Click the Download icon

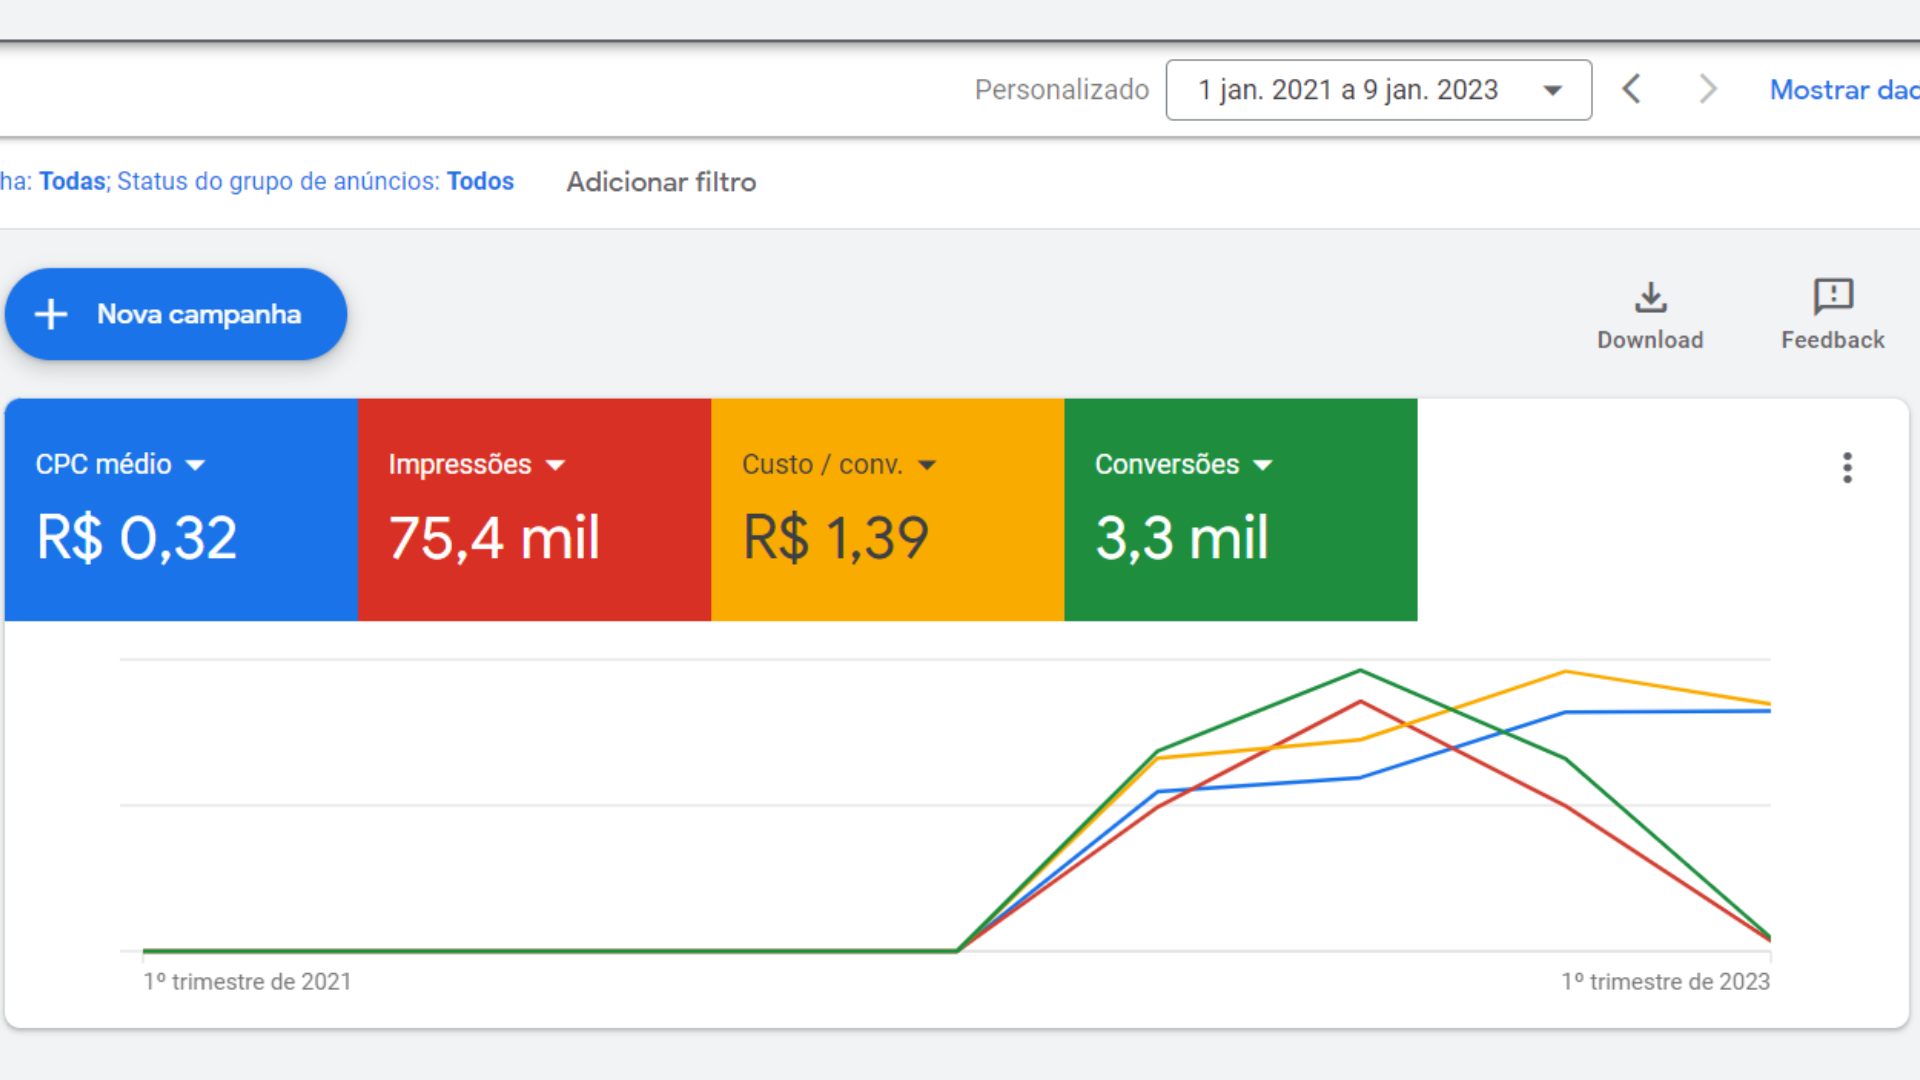click(x=1650, y=298)
